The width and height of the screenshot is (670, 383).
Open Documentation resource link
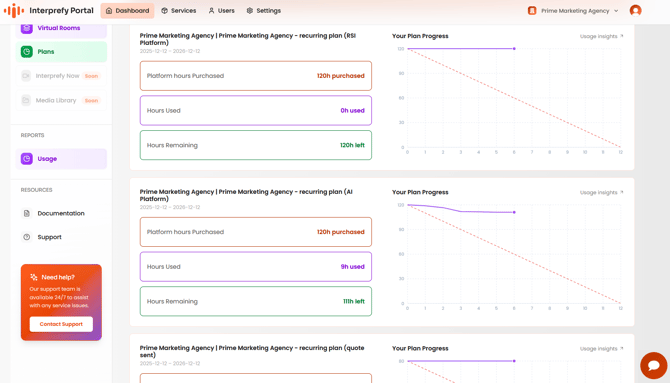pyautogui.click(x=61, y=213)
